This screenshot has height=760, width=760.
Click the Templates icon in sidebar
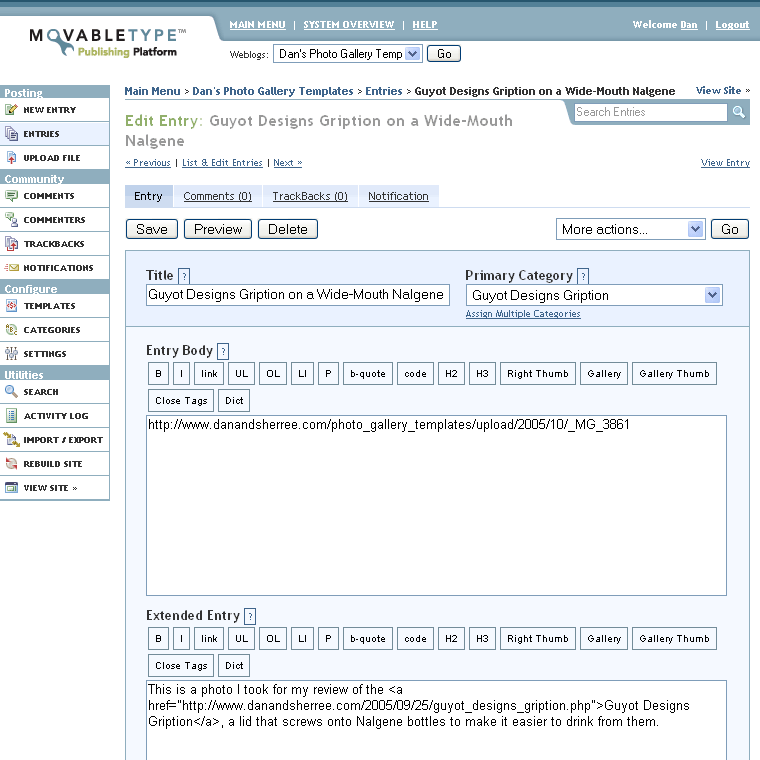tap(11, 306)
